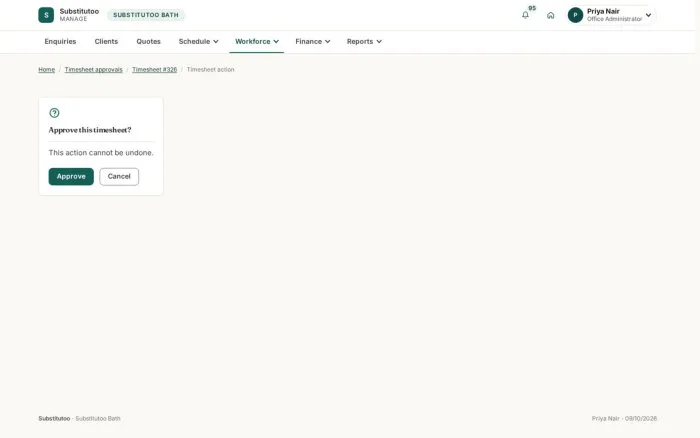This screenshot has width=700, height=438.
Task: Go to the Enquiries tab
Action: tap(60, 42)
